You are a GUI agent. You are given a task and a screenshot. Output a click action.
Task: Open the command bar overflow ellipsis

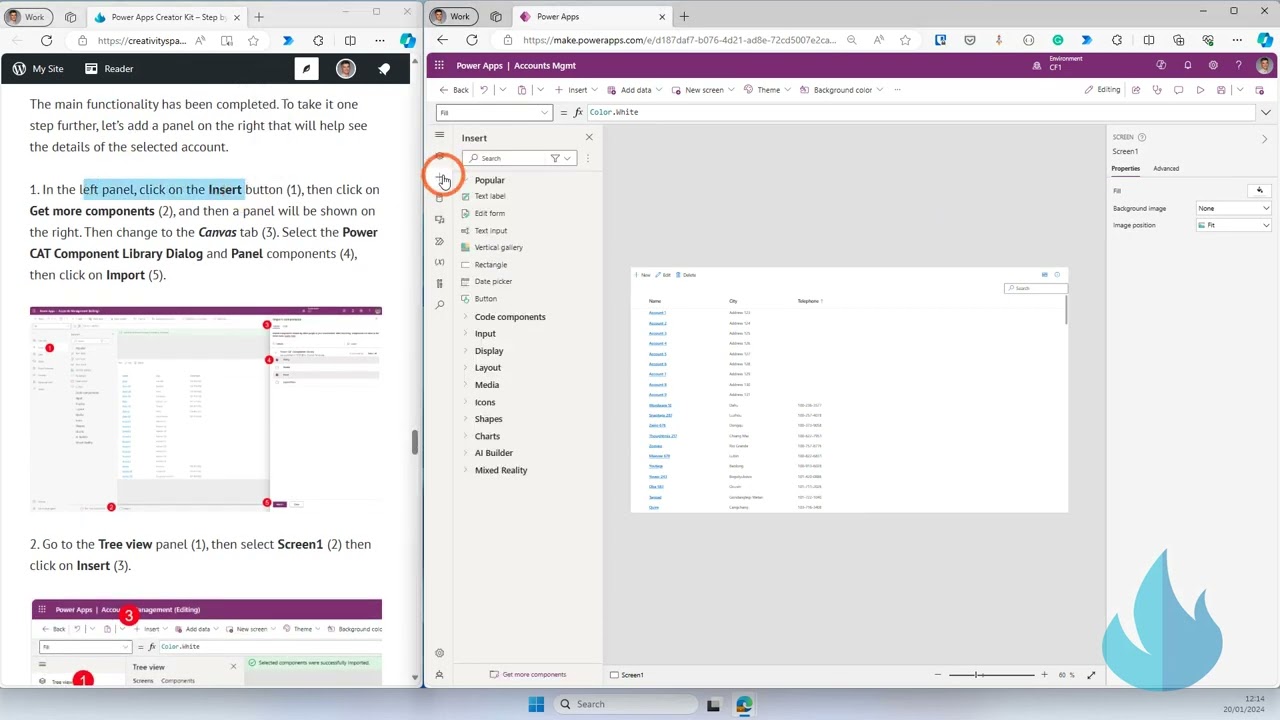[x=897, y=90]
